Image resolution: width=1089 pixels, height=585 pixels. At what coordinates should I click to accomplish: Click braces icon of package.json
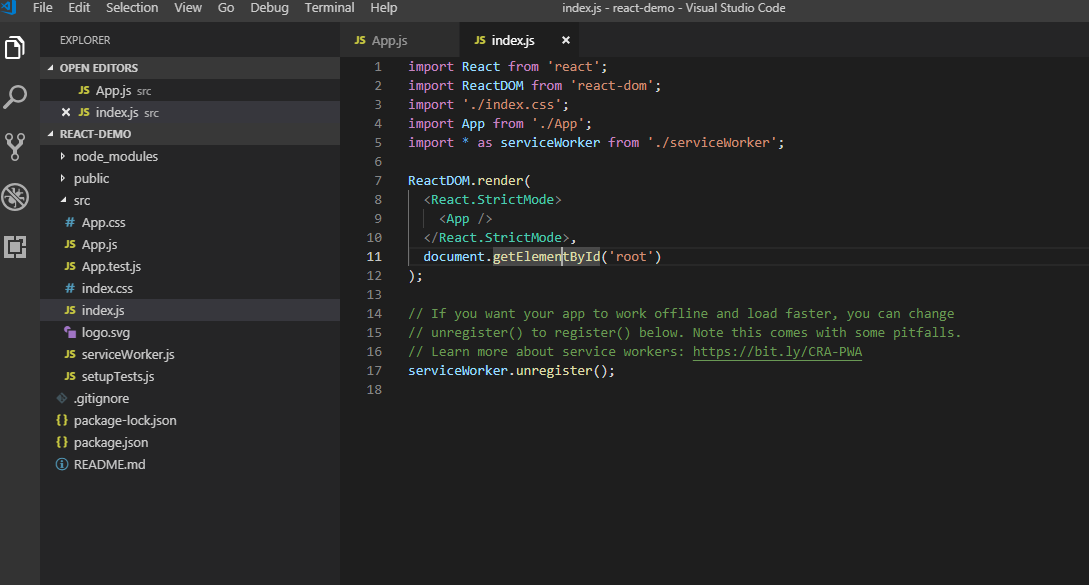pyautogui.click(x=62, y=442)
